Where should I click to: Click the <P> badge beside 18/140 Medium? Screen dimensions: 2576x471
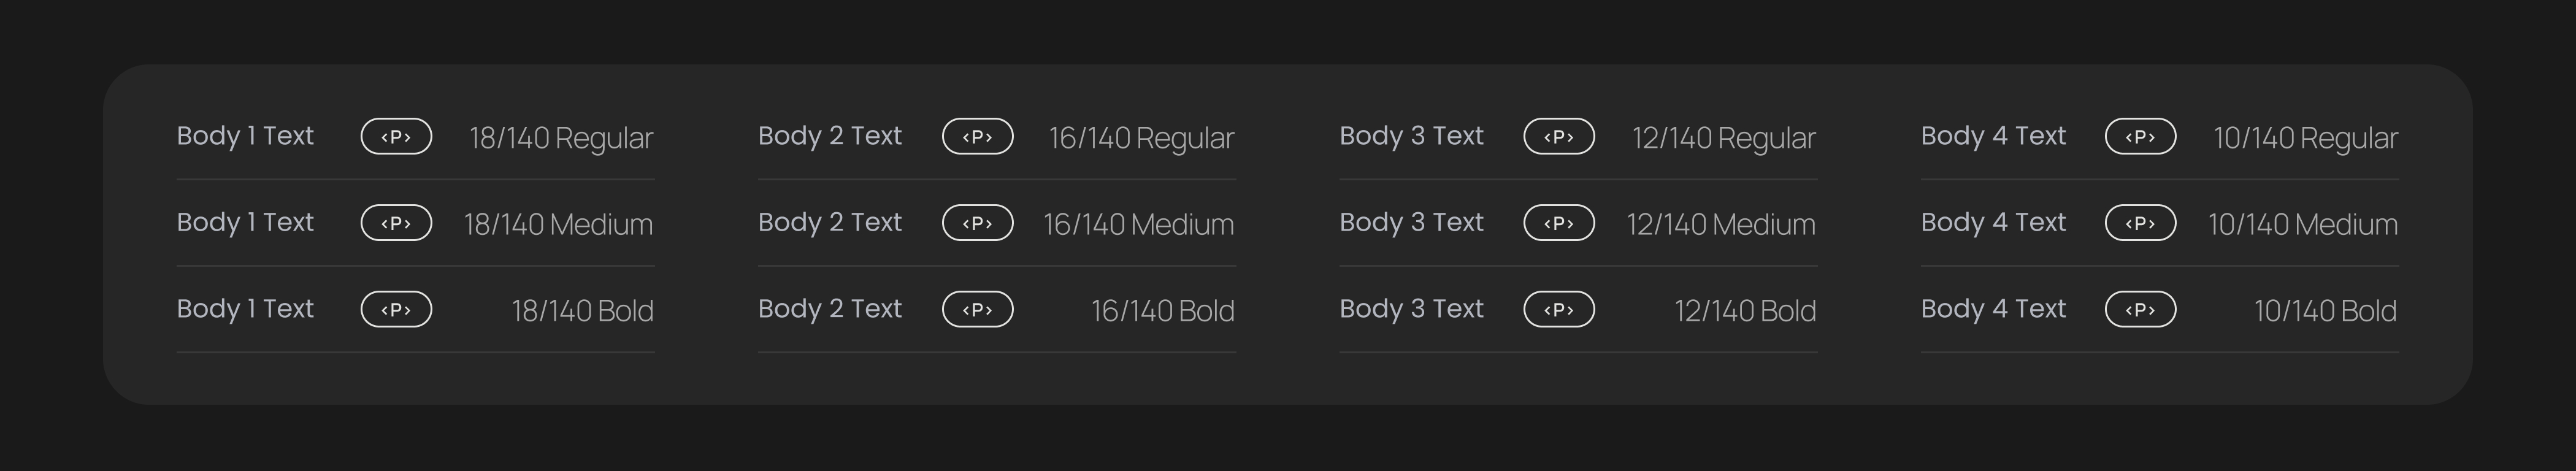396,223
